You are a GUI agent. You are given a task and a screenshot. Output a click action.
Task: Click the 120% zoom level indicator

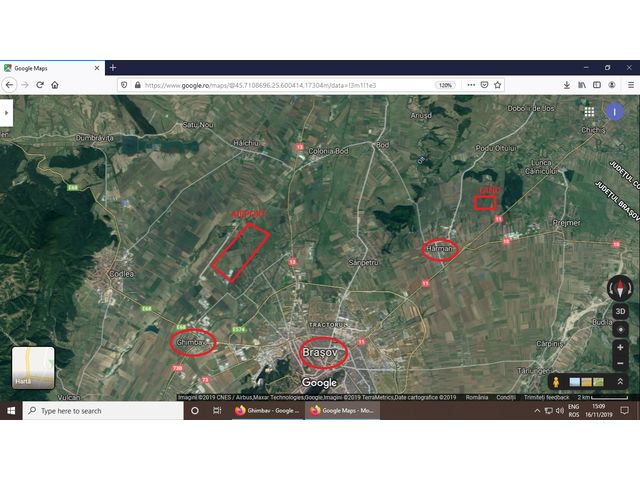pos(445,85)
